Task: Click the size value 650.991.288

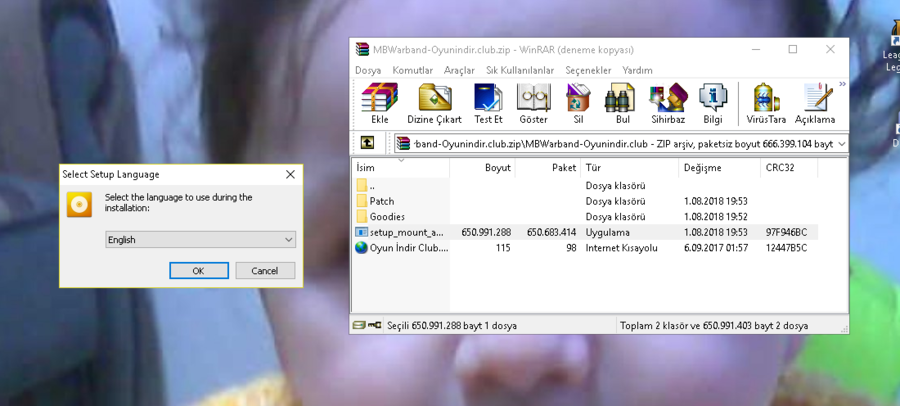Action: tap(486, 233)
